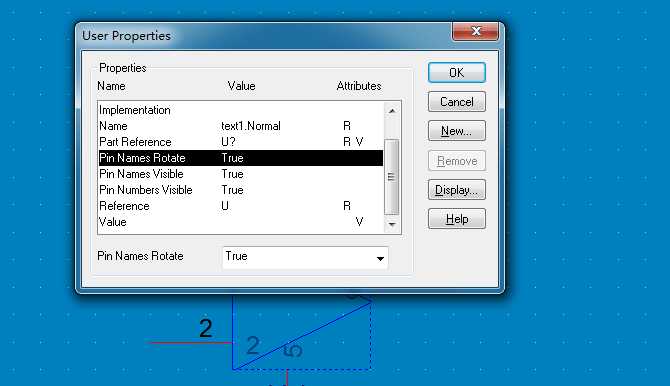This screenshot has height=386, width=670.
Task: Click the text1.Normal value cell
Action: point(251,126)
